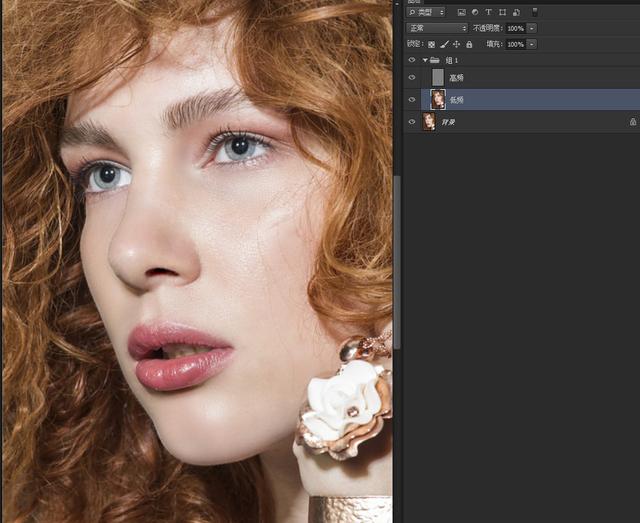Click lock position move icon
The image size is (640, 523).
(x=456, y=44)
